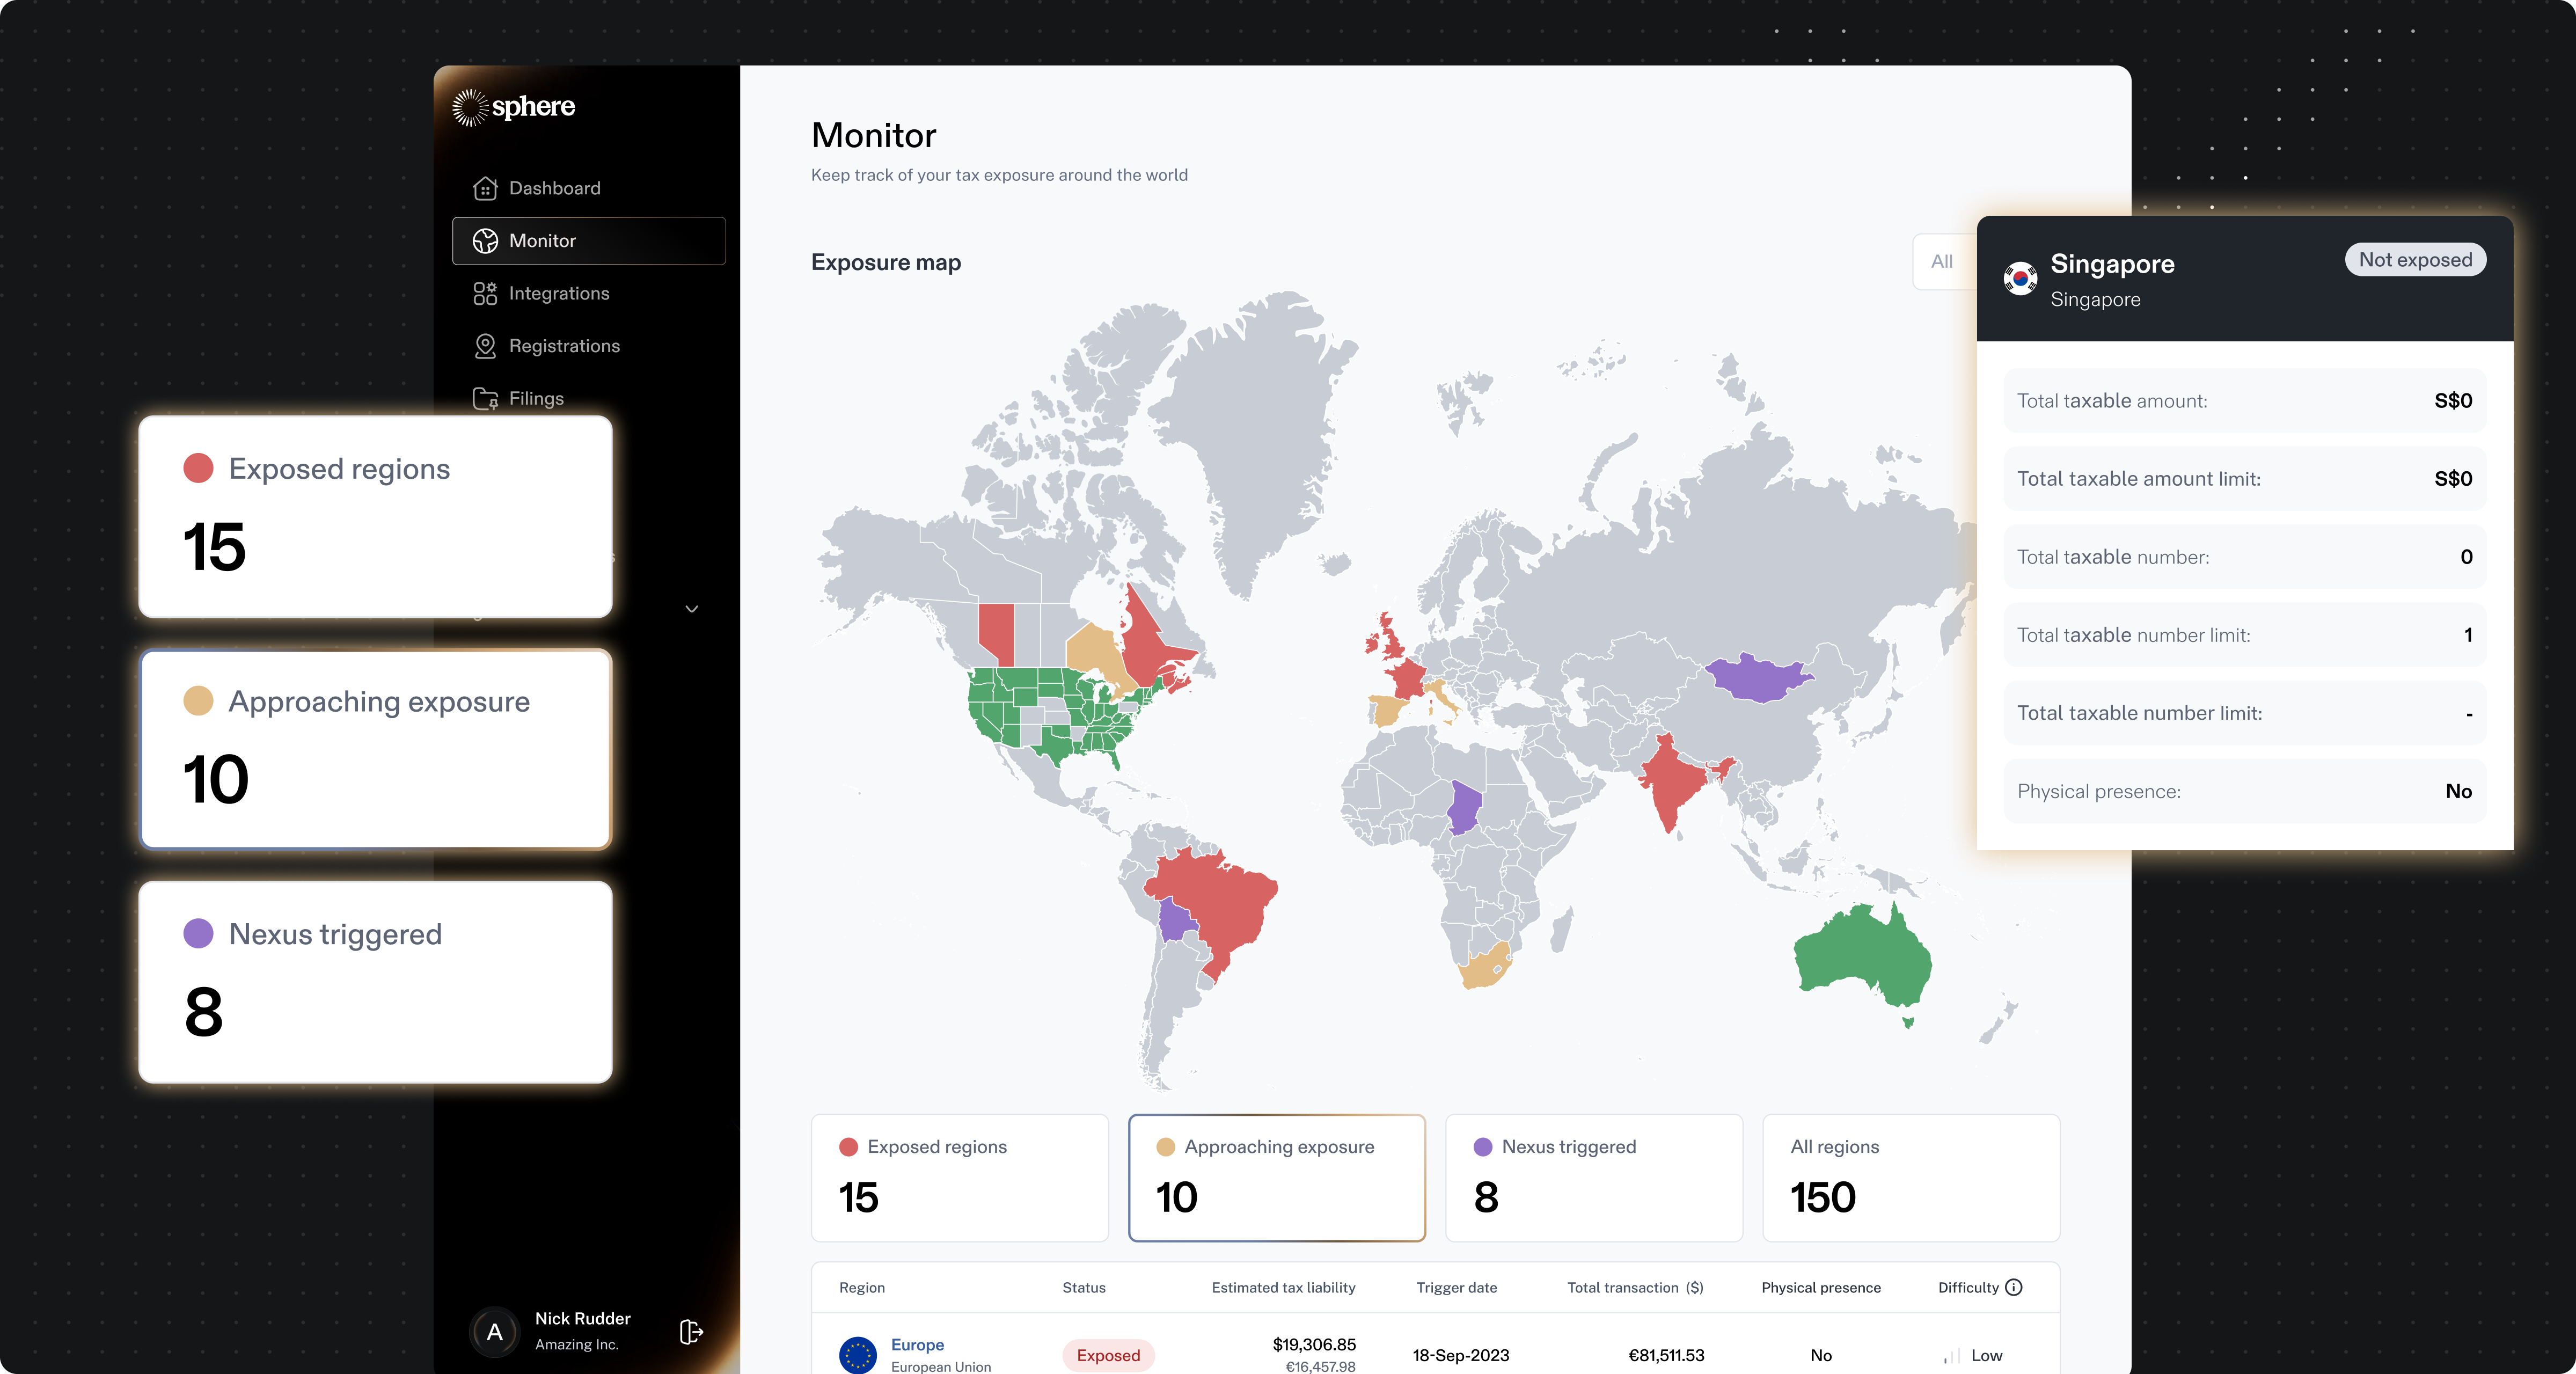Click the Integrations grid icon
2576x1374 pixels.
(485, 293)
